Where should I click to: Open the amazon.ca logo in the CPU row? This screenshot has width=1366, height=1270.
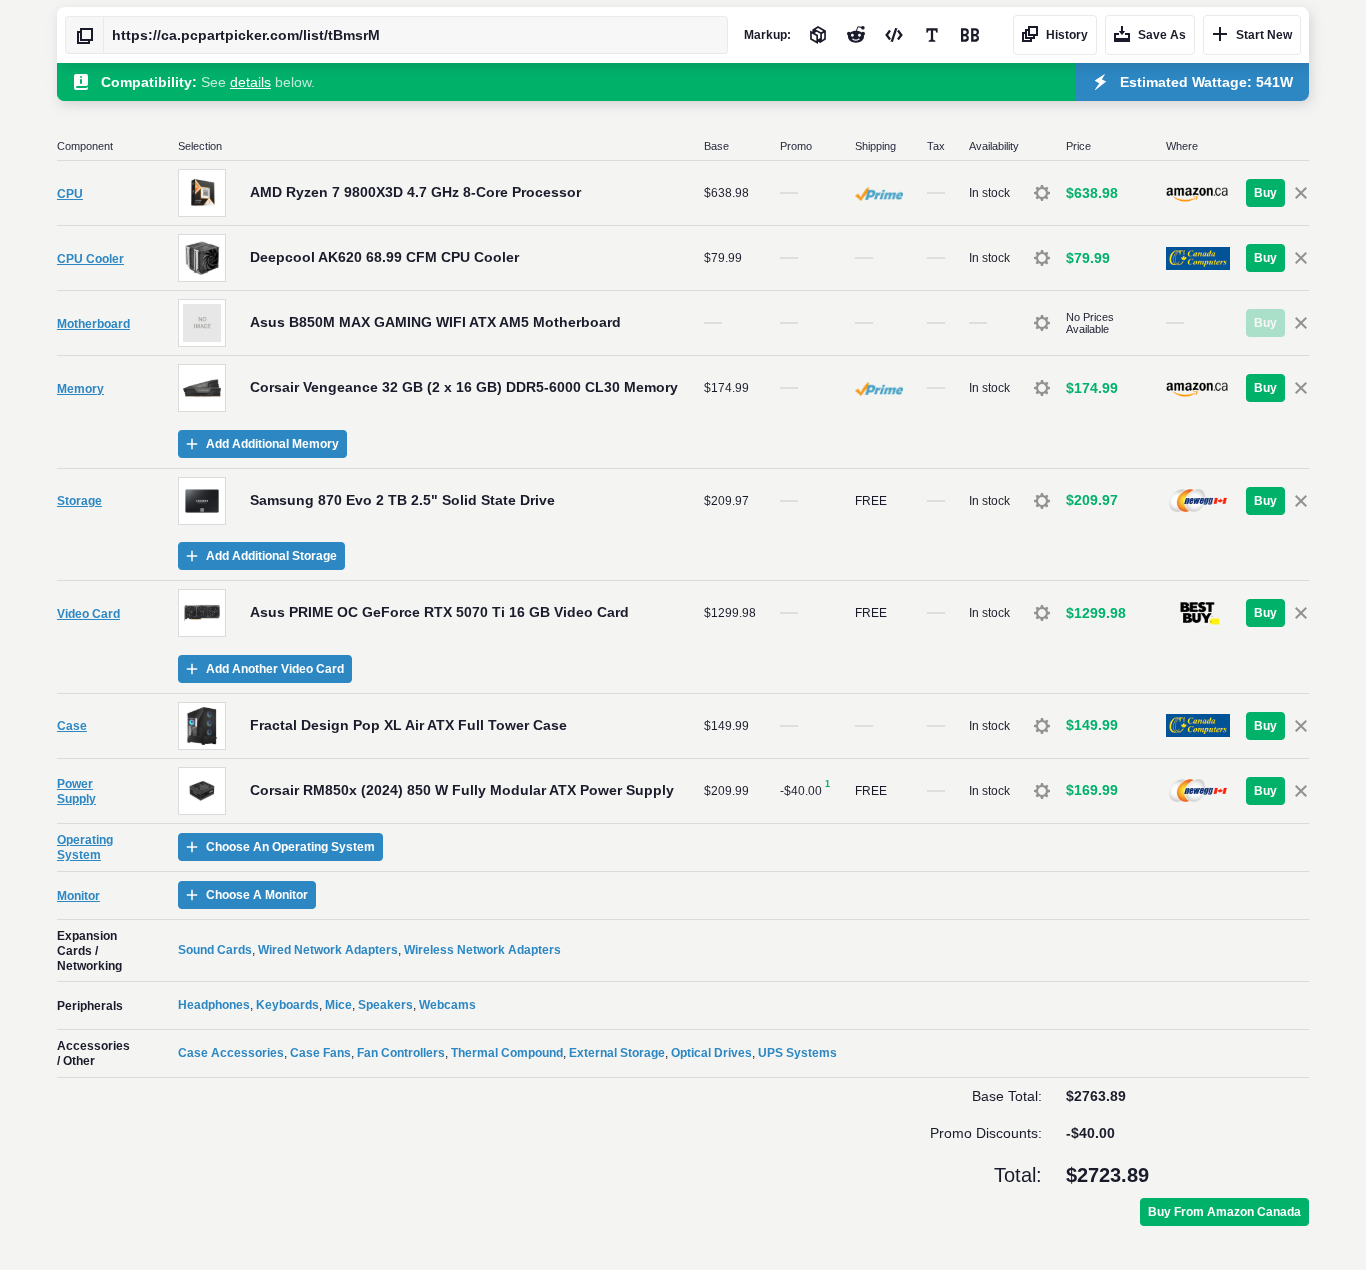click(x=1197, y=193)
